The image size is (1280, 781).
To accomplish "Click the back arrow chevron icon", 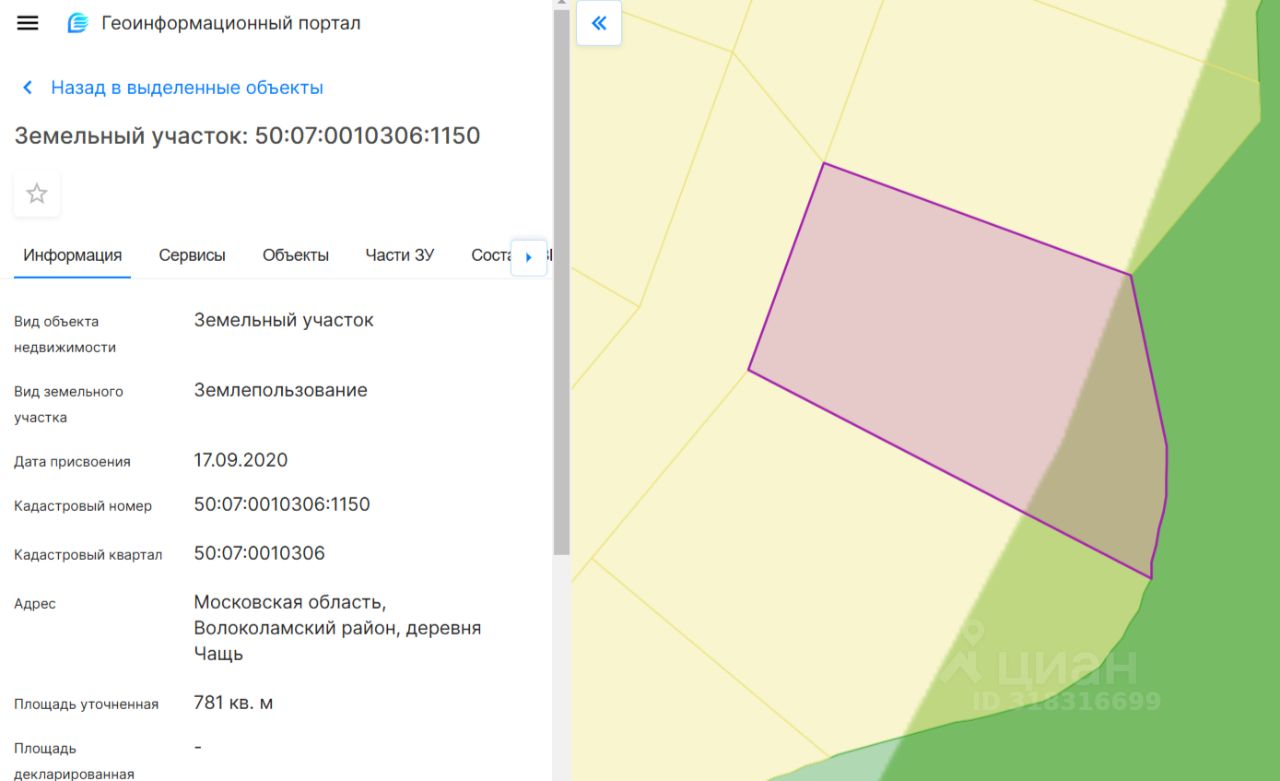I will point(28,88).
